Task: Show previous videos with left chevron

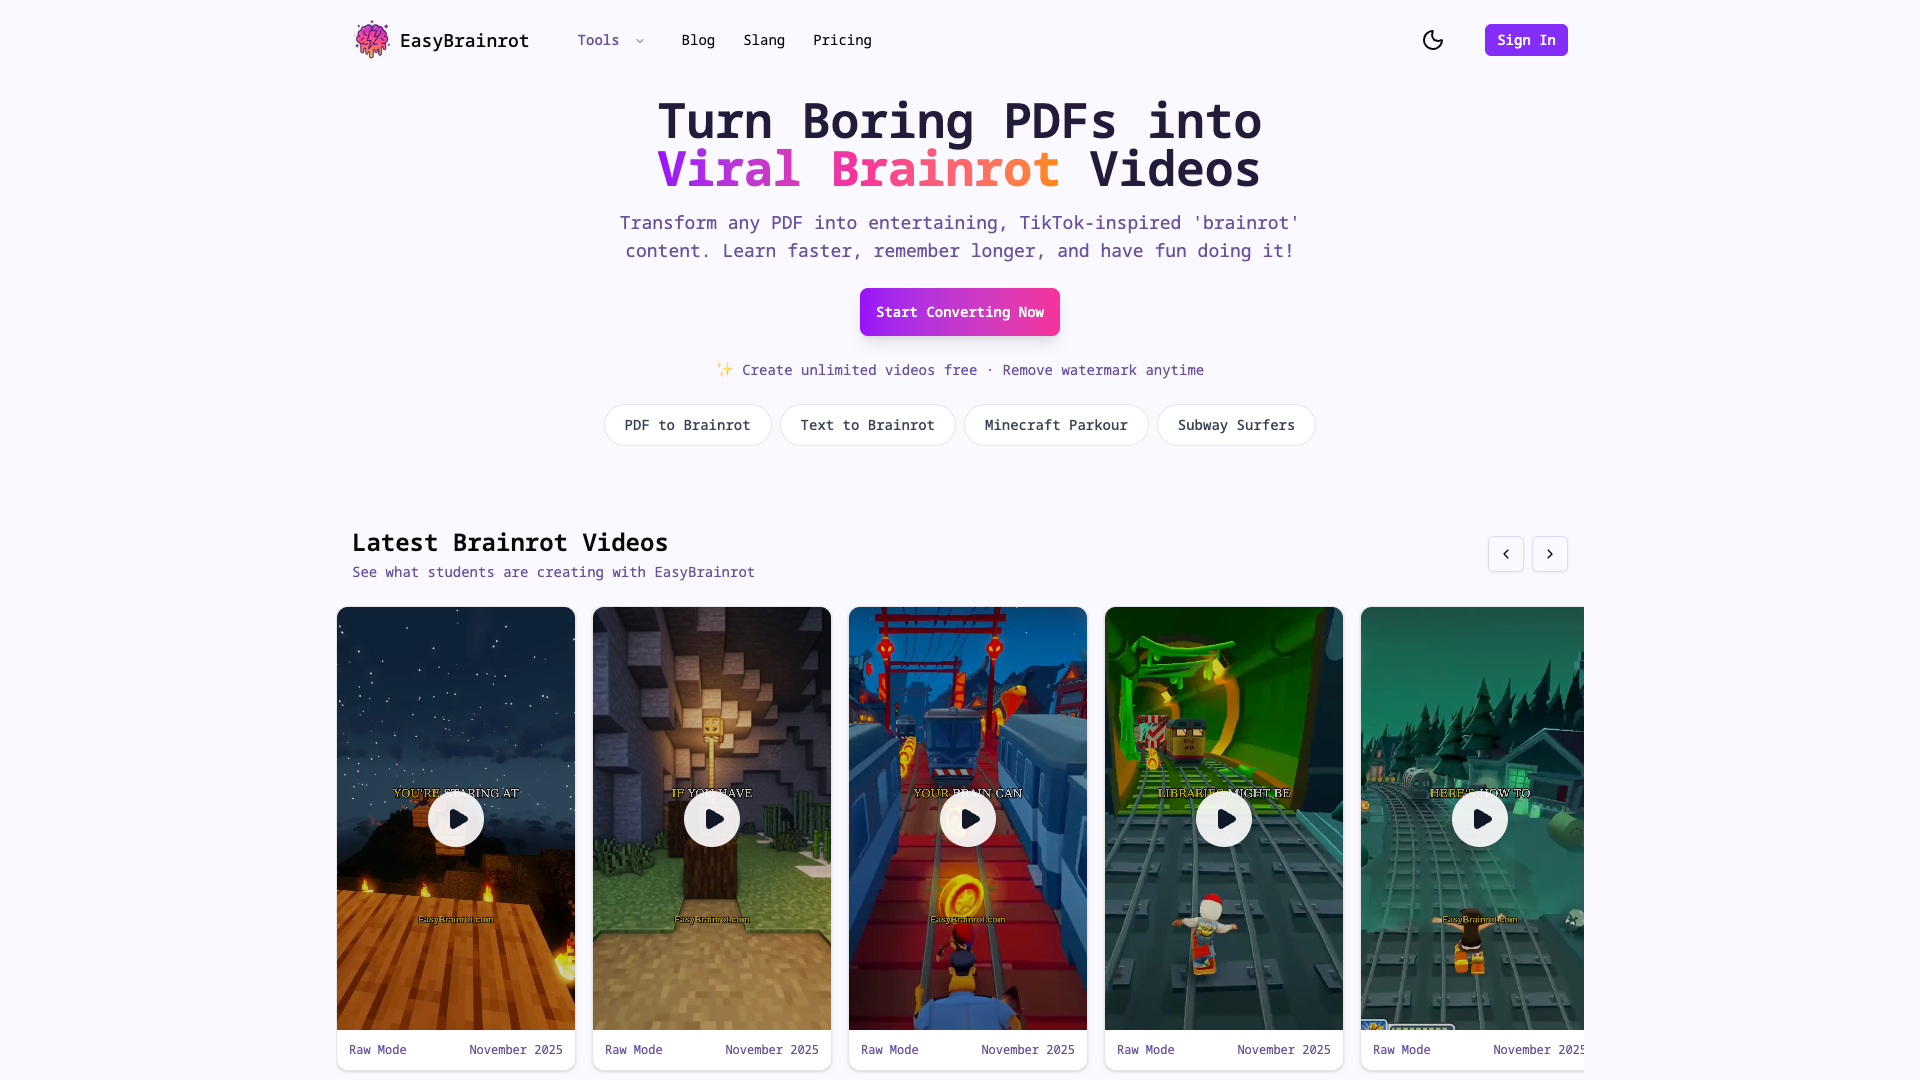Action: [1506, 554]
